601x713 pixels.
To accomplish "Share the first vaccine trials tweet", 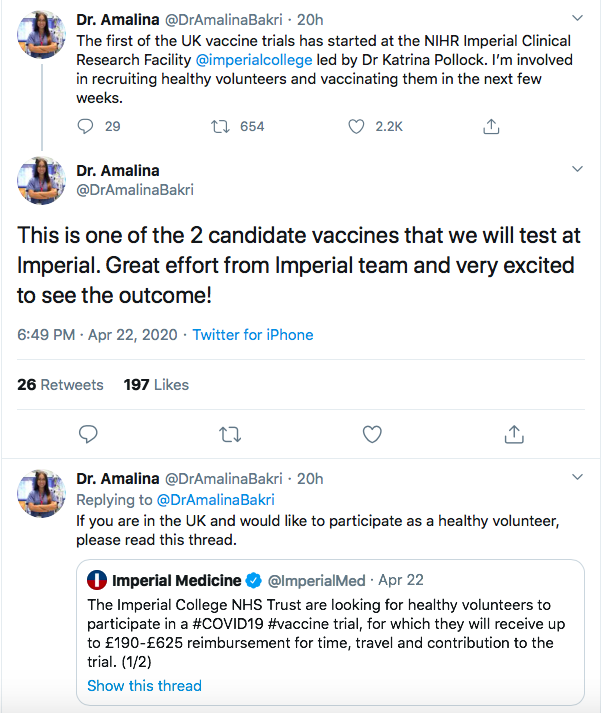I will tap(491, 126).
